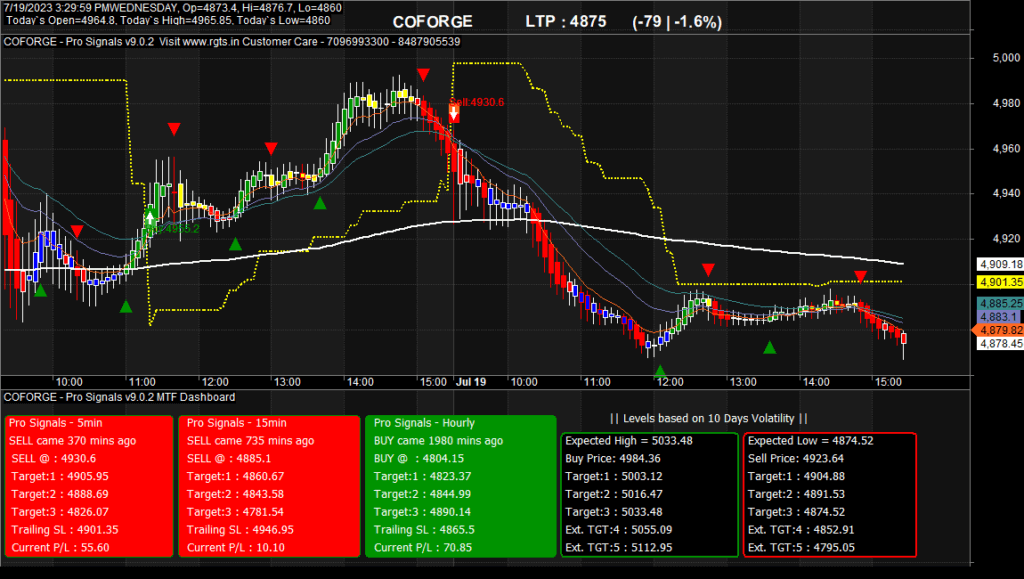Click 'BUY @ : 4804.15'
The width and height of the screenshot is (1024, 579).
[x=419, y=458]
